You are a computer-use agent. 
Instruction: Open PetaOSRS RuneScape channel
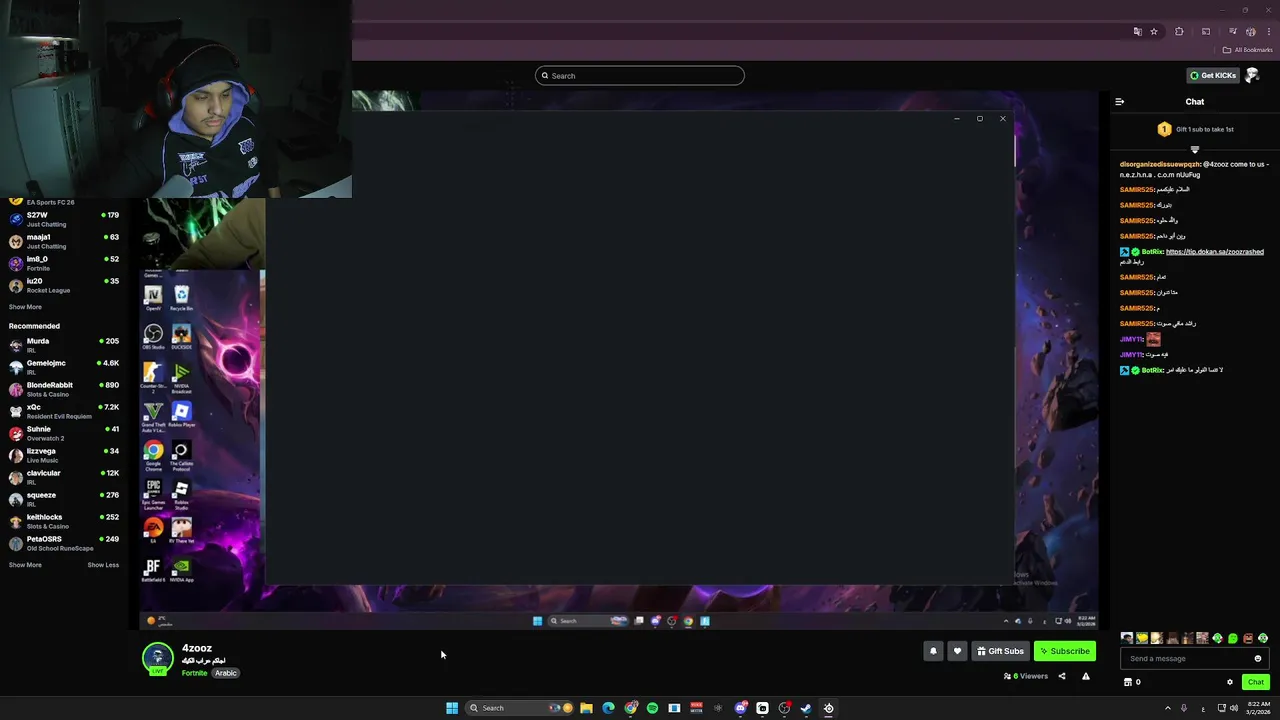[64, 543]
